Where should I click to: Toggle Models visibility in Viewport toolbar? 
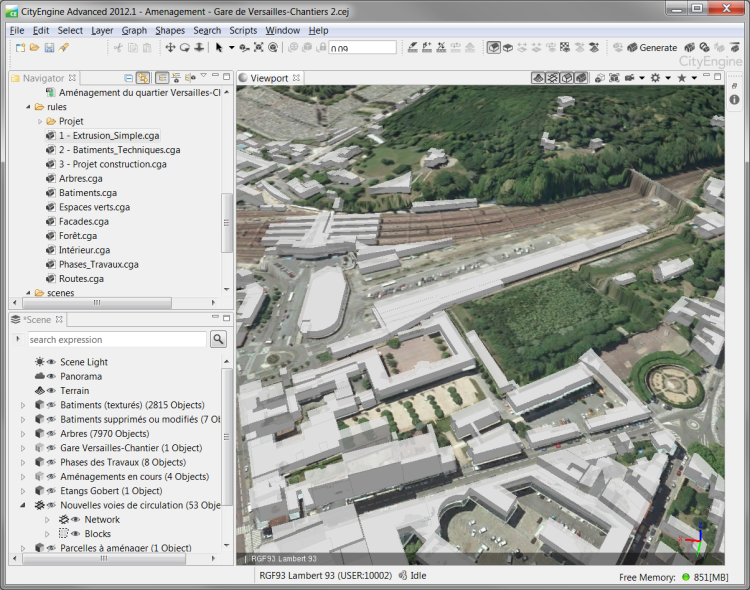581,78
